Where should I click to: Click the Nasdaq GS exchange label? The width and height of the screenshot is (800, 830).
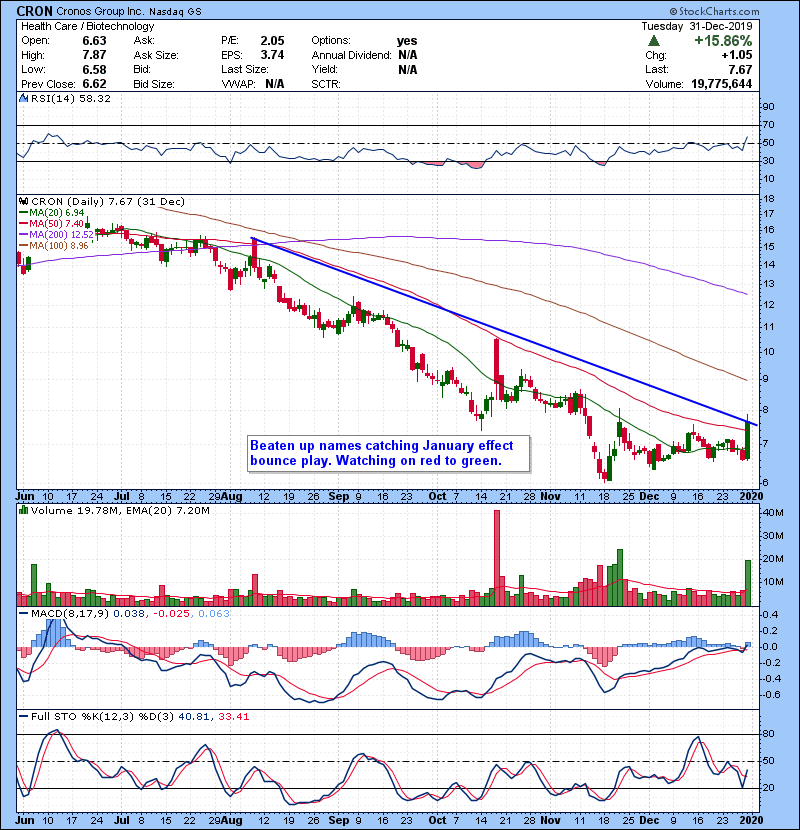(175, 12)
